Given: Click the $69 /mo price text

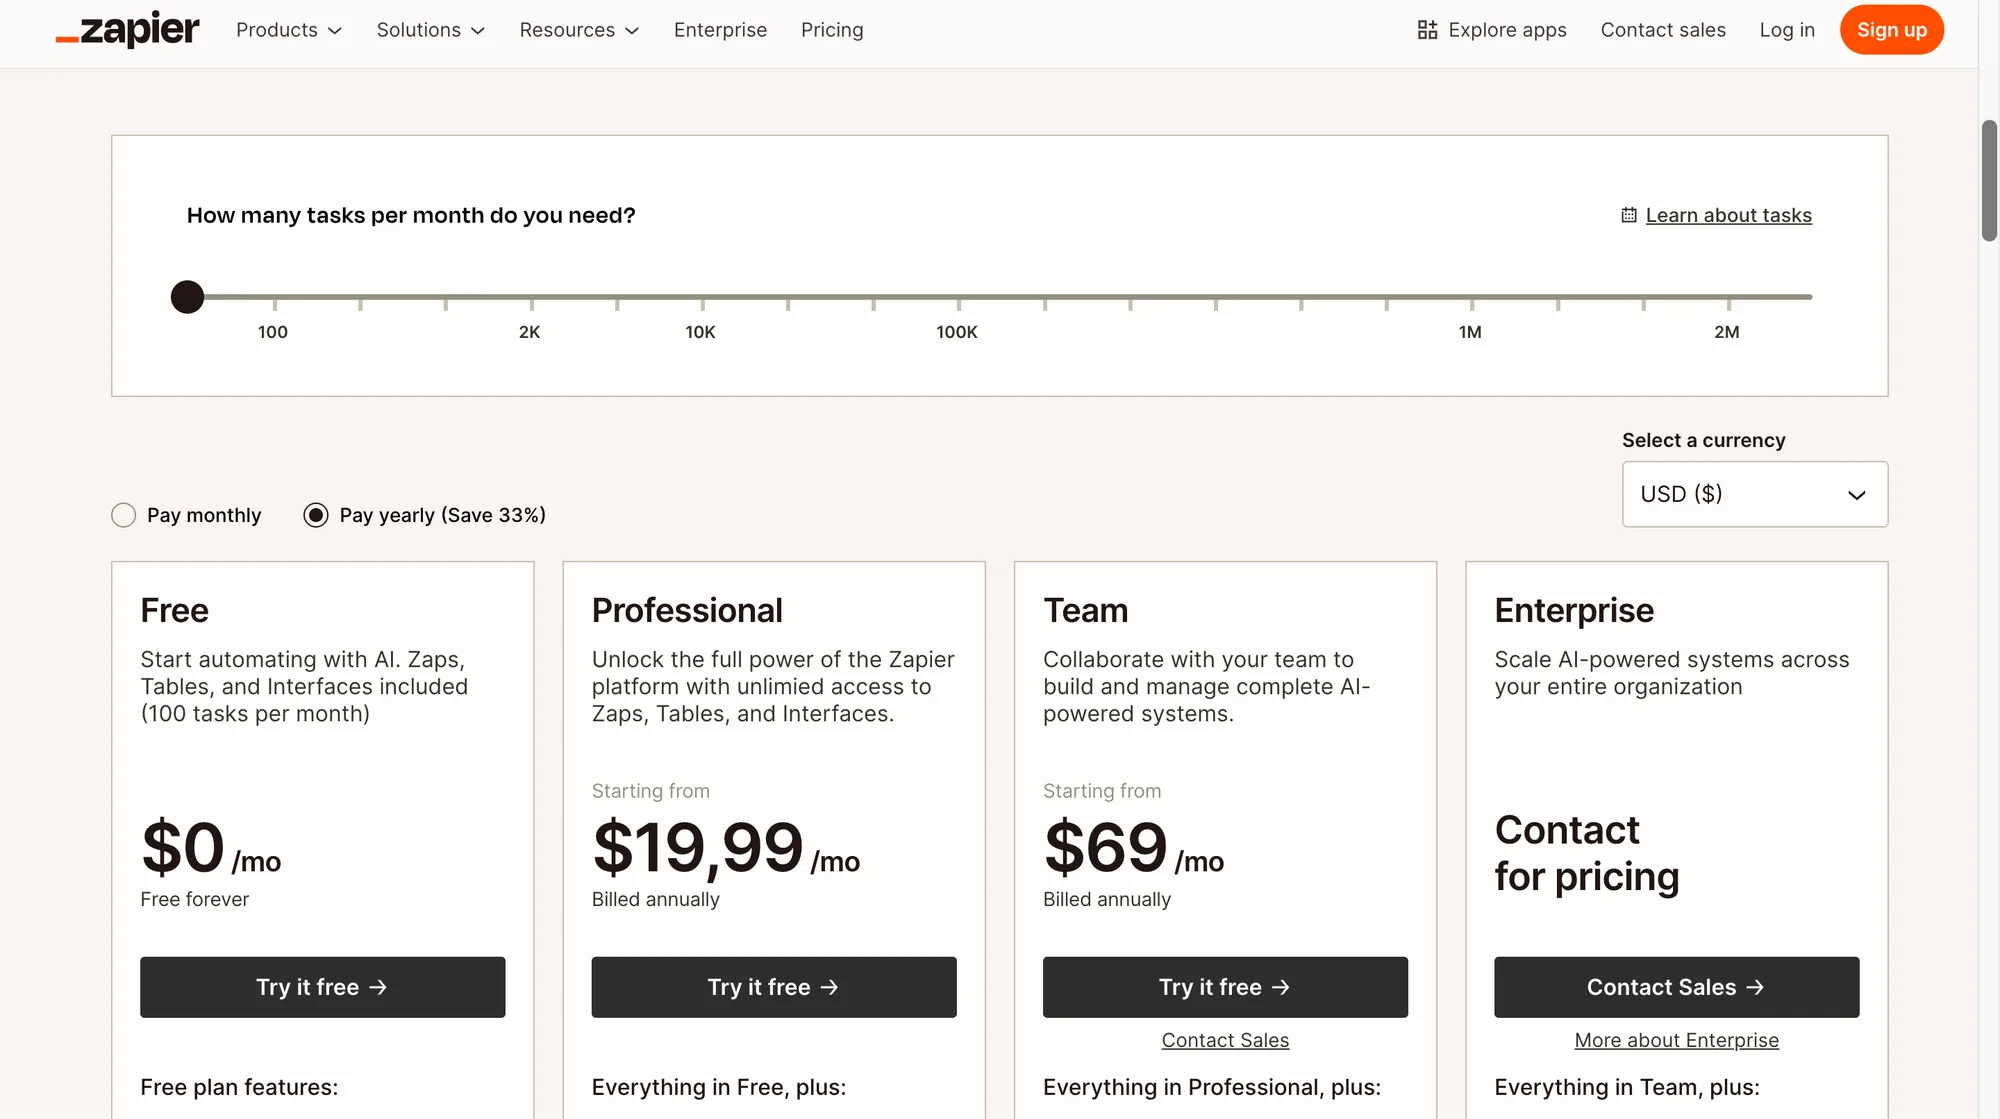Looking at the screenshot, I should pyautogui.click(x=1133, y=848).
